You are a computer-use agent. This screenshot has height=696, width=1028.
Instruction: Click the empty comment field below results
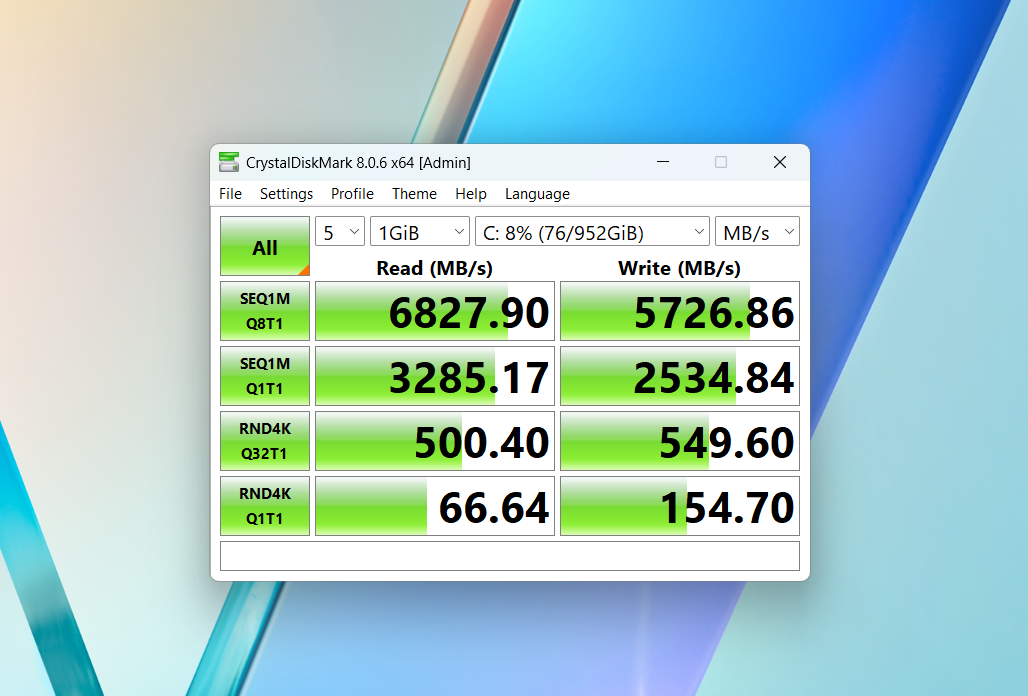tap(510, 556)
